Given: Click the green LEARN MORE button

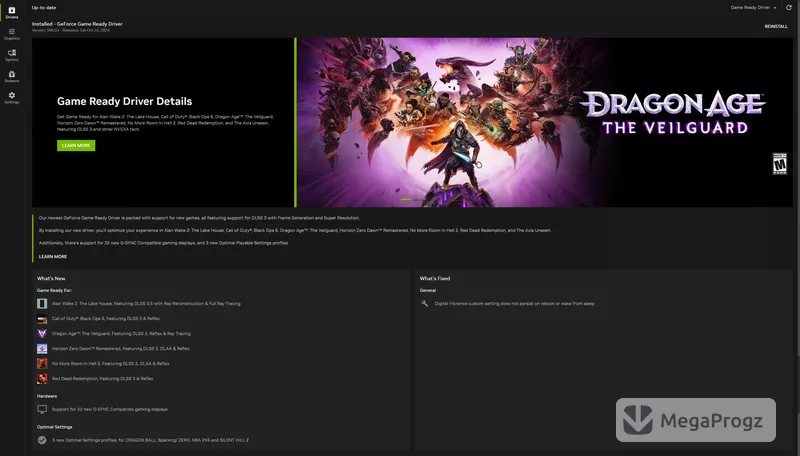Looking at the screenshot, I should 76,145.
